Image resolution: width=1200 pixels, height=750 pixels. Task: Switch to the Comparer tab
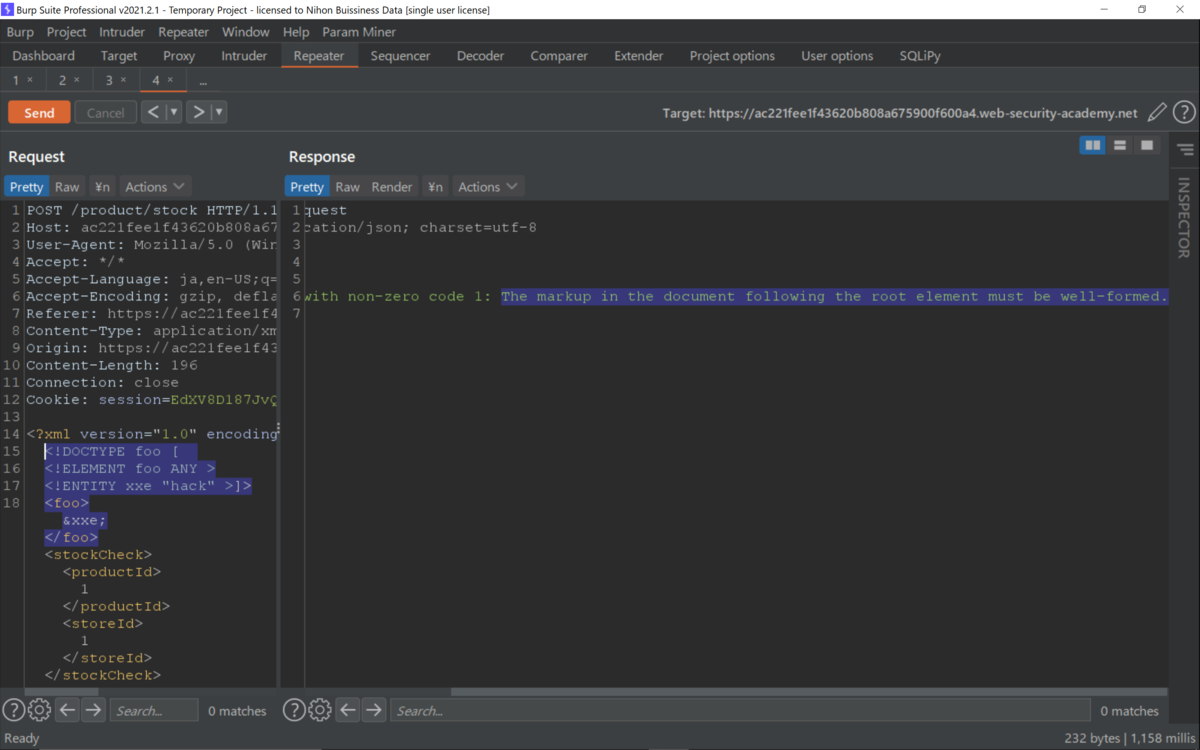point(559,56)
